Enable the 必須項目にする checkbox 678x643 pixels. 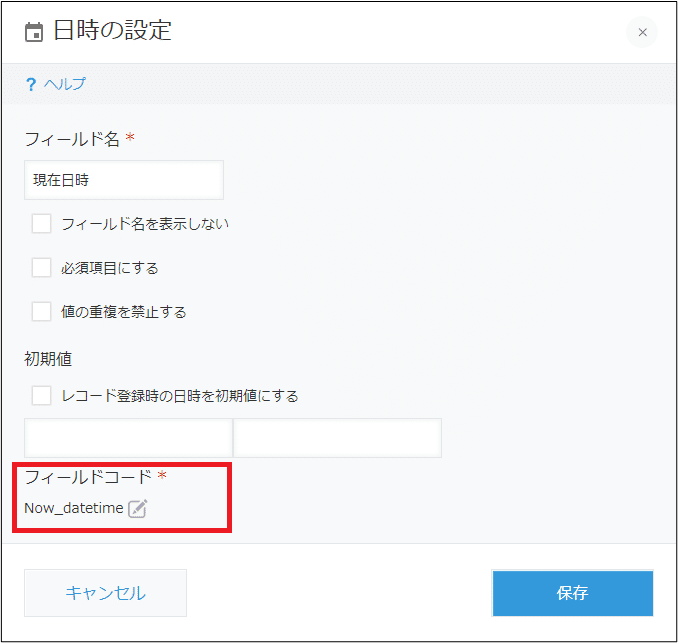pyautogui.click(x=42, y=268)
